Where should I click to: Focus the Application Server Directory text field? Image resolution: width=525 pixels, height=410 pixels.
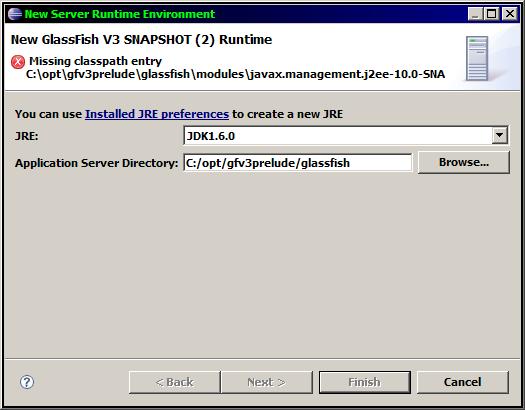tap(298, 163)
